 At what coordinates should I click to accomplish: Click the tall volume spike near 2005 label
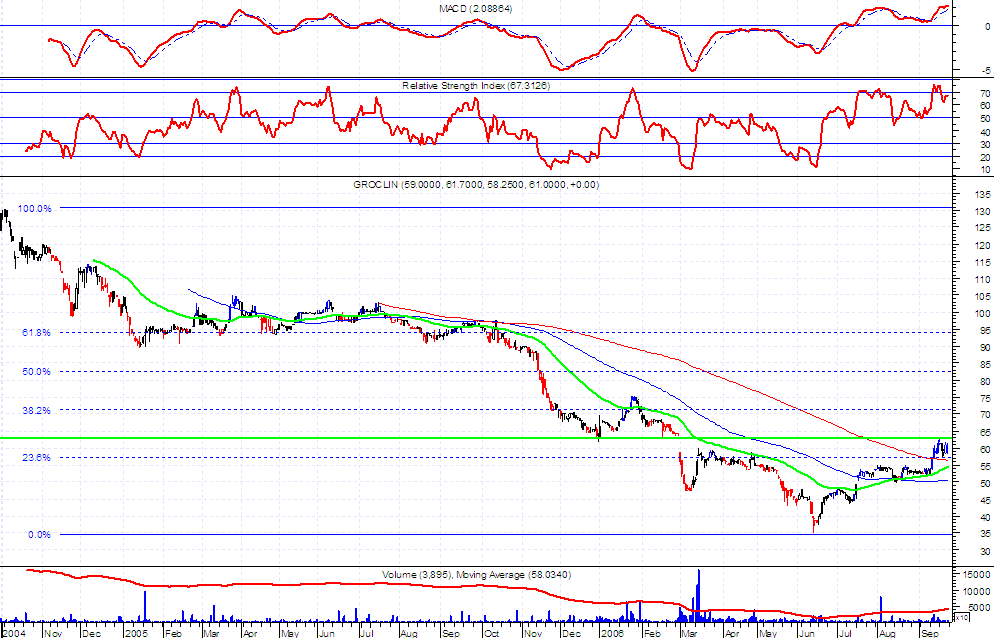(x=145, y=606)
